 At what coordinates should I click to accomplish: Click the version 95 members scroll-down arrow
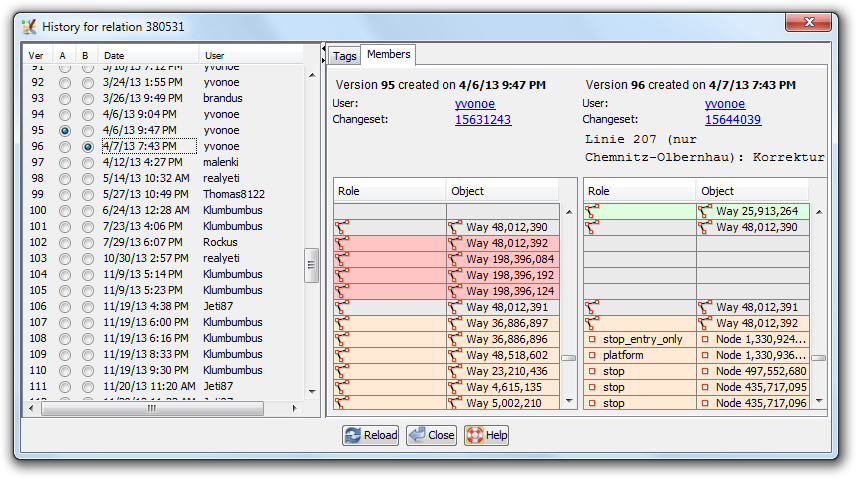click(569, 401)
